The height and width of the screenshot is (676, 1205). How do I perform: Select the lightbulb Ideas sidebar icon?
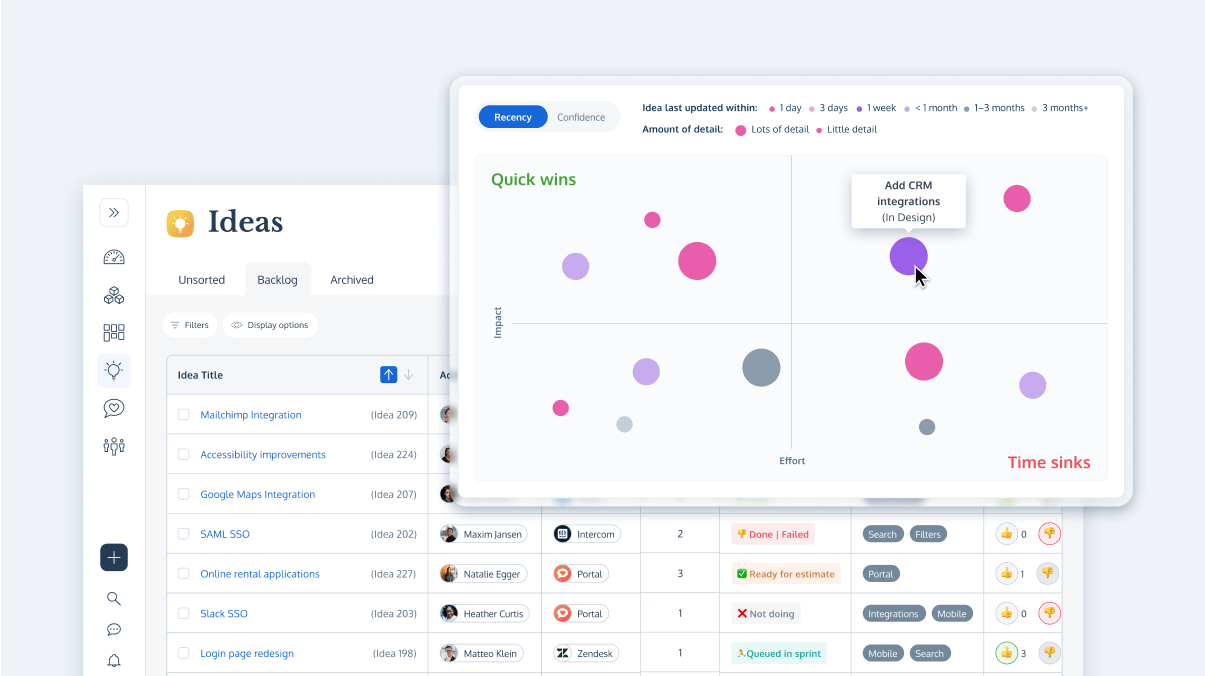[x=114, y=371]
